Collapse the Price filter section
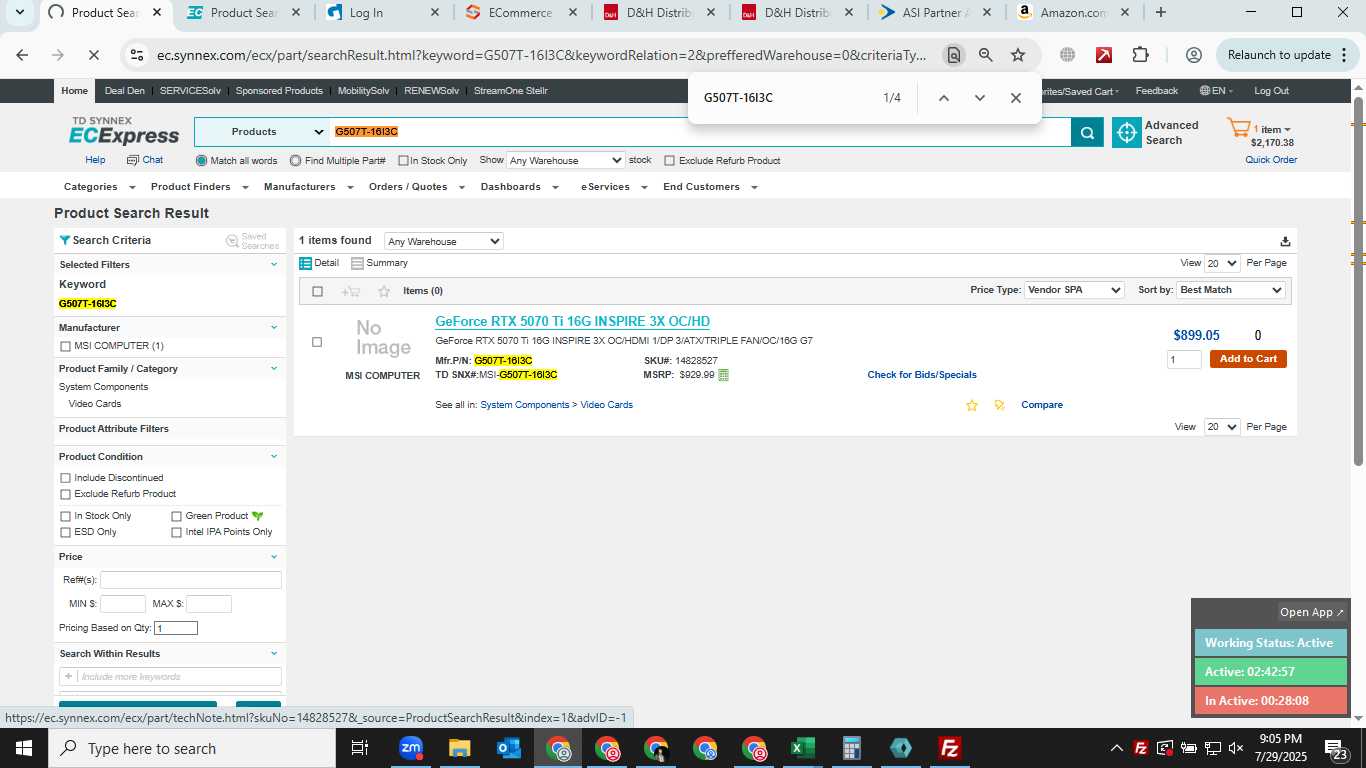Viewport: 1366px width, 768px height. pyautogui.click(x=274, y=556)
